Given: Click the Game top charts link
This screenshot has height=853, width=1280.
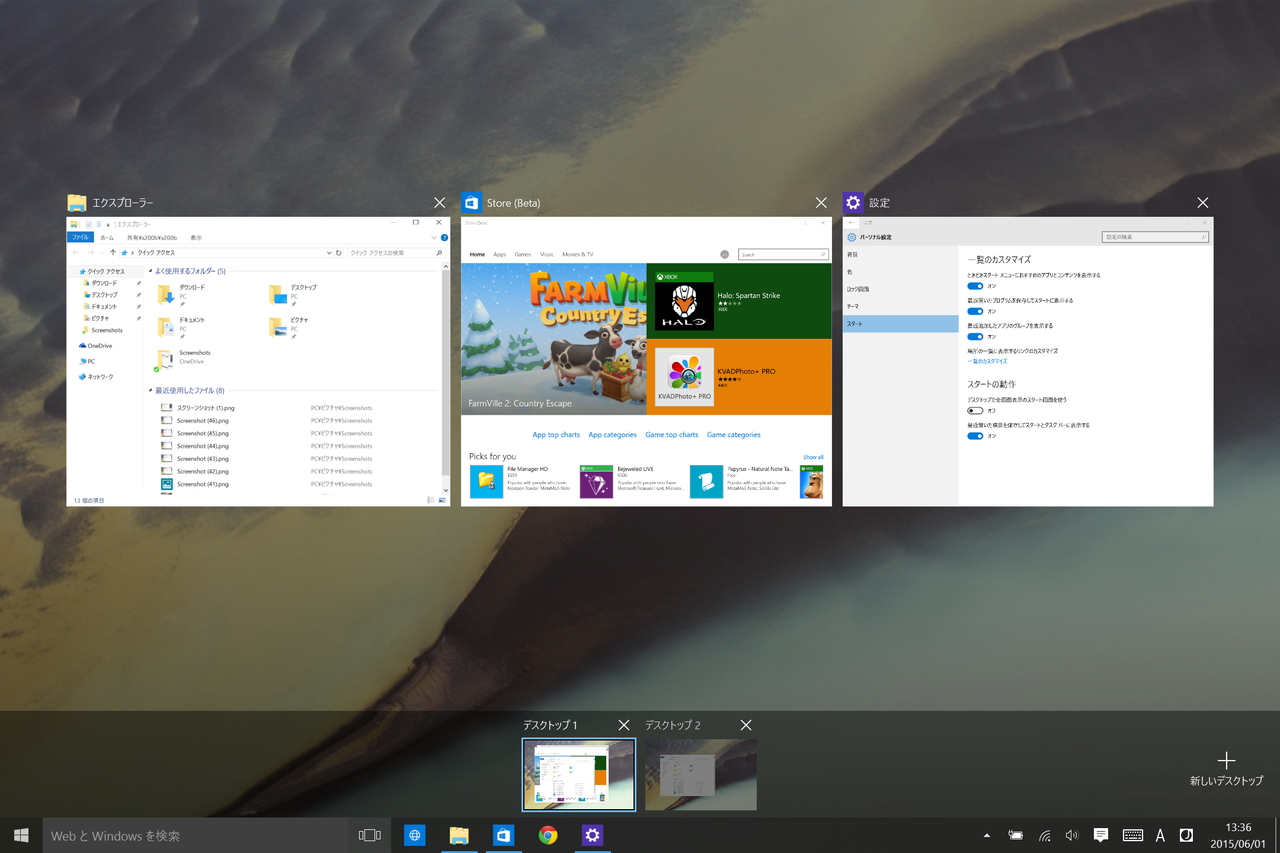Looking at the screenshot, I should (x=672, y=435).
